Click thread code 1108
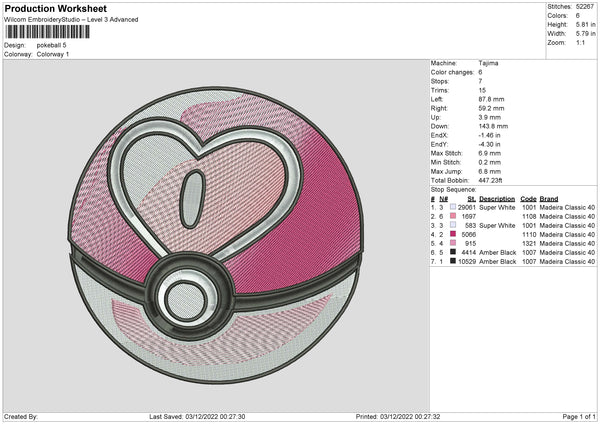 [x=529, y=217]
